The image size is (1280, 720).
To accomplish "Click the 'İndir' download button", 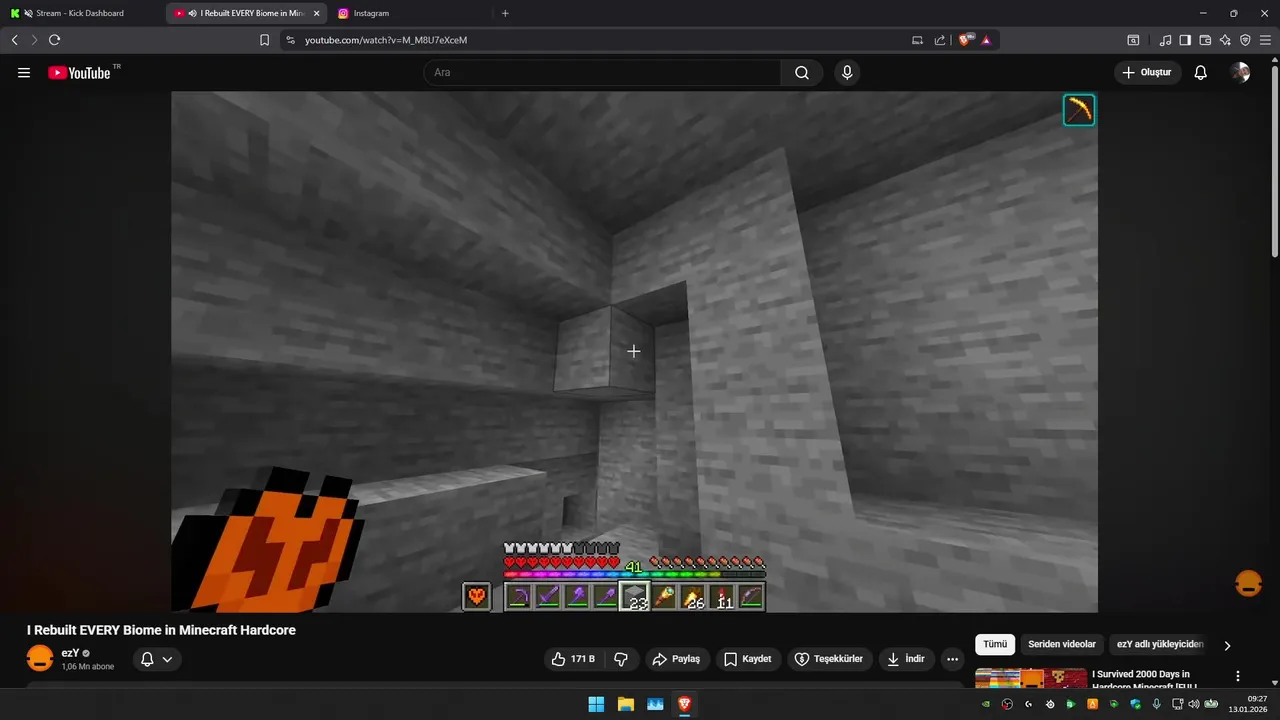I will (906, 659).
